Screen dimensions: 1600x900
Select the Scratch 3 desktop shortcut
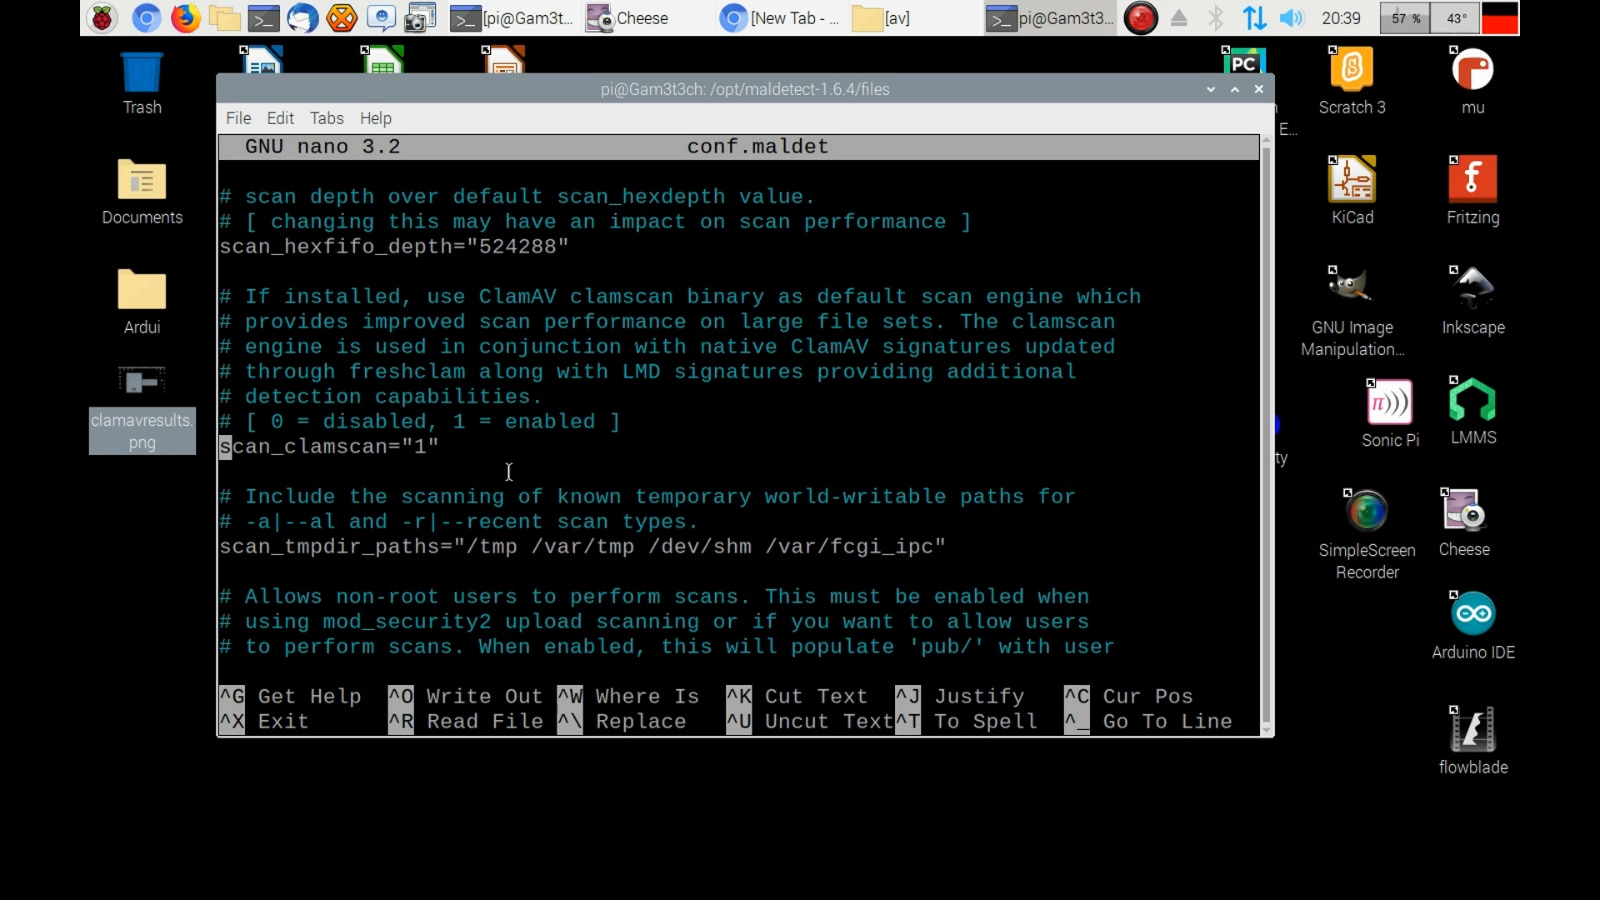tap(1352, 82)
